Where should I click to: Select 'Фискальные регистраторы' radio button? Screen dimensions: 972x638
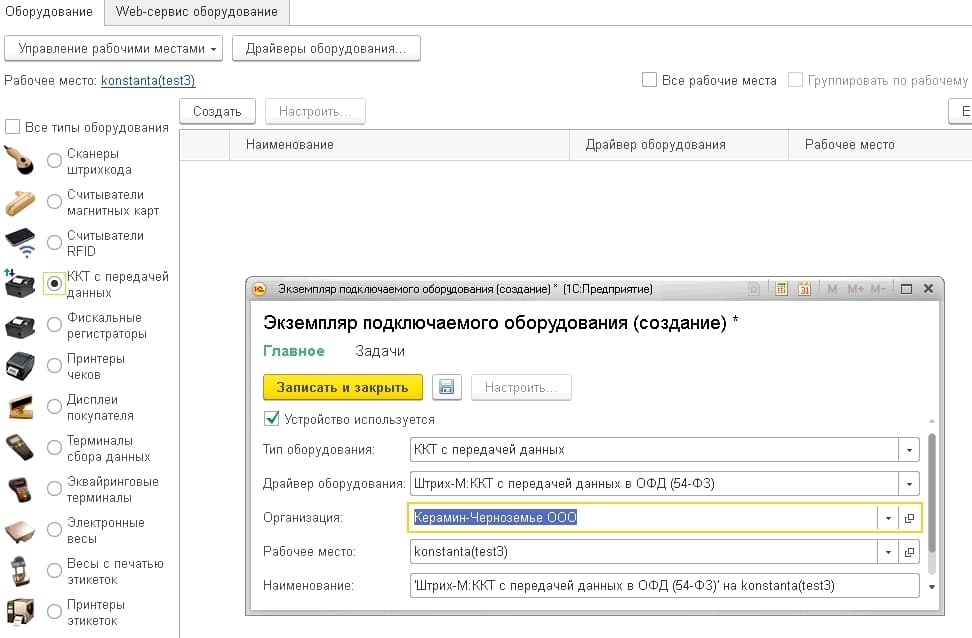point(55,325)
